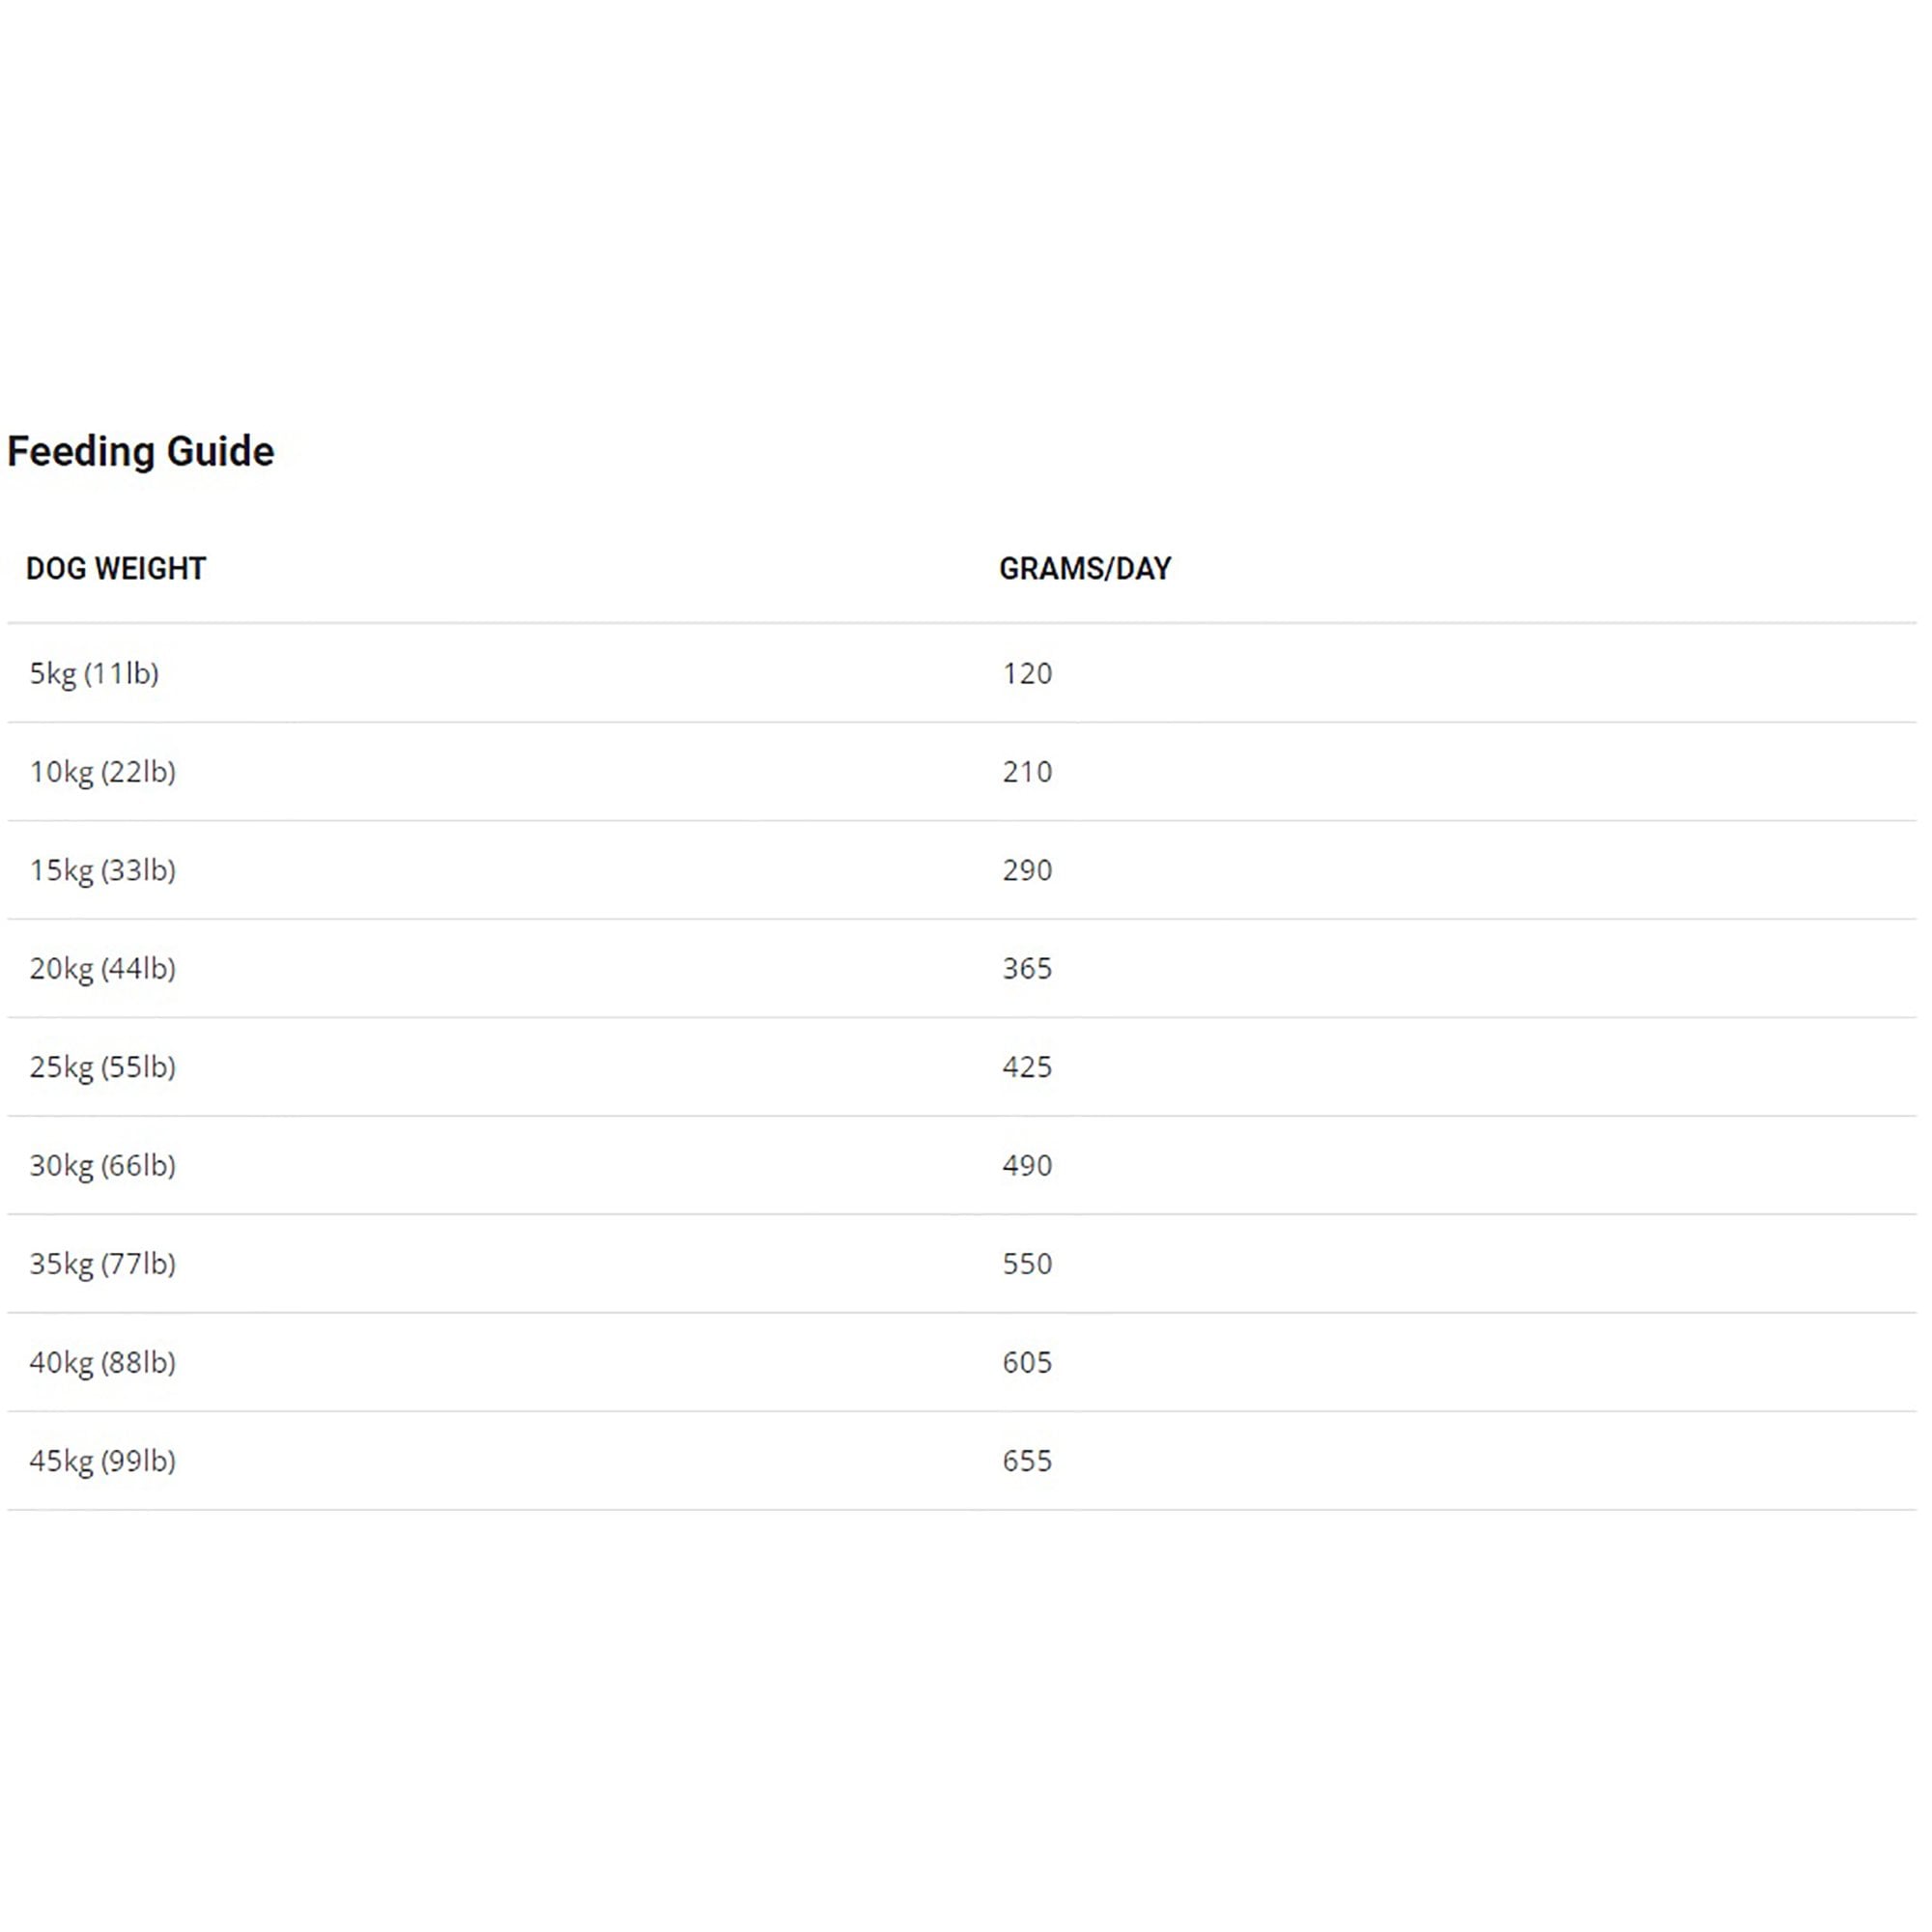1932x1932 pixels.
Task: Click the Feeding Guide heading
Action: 140,452
